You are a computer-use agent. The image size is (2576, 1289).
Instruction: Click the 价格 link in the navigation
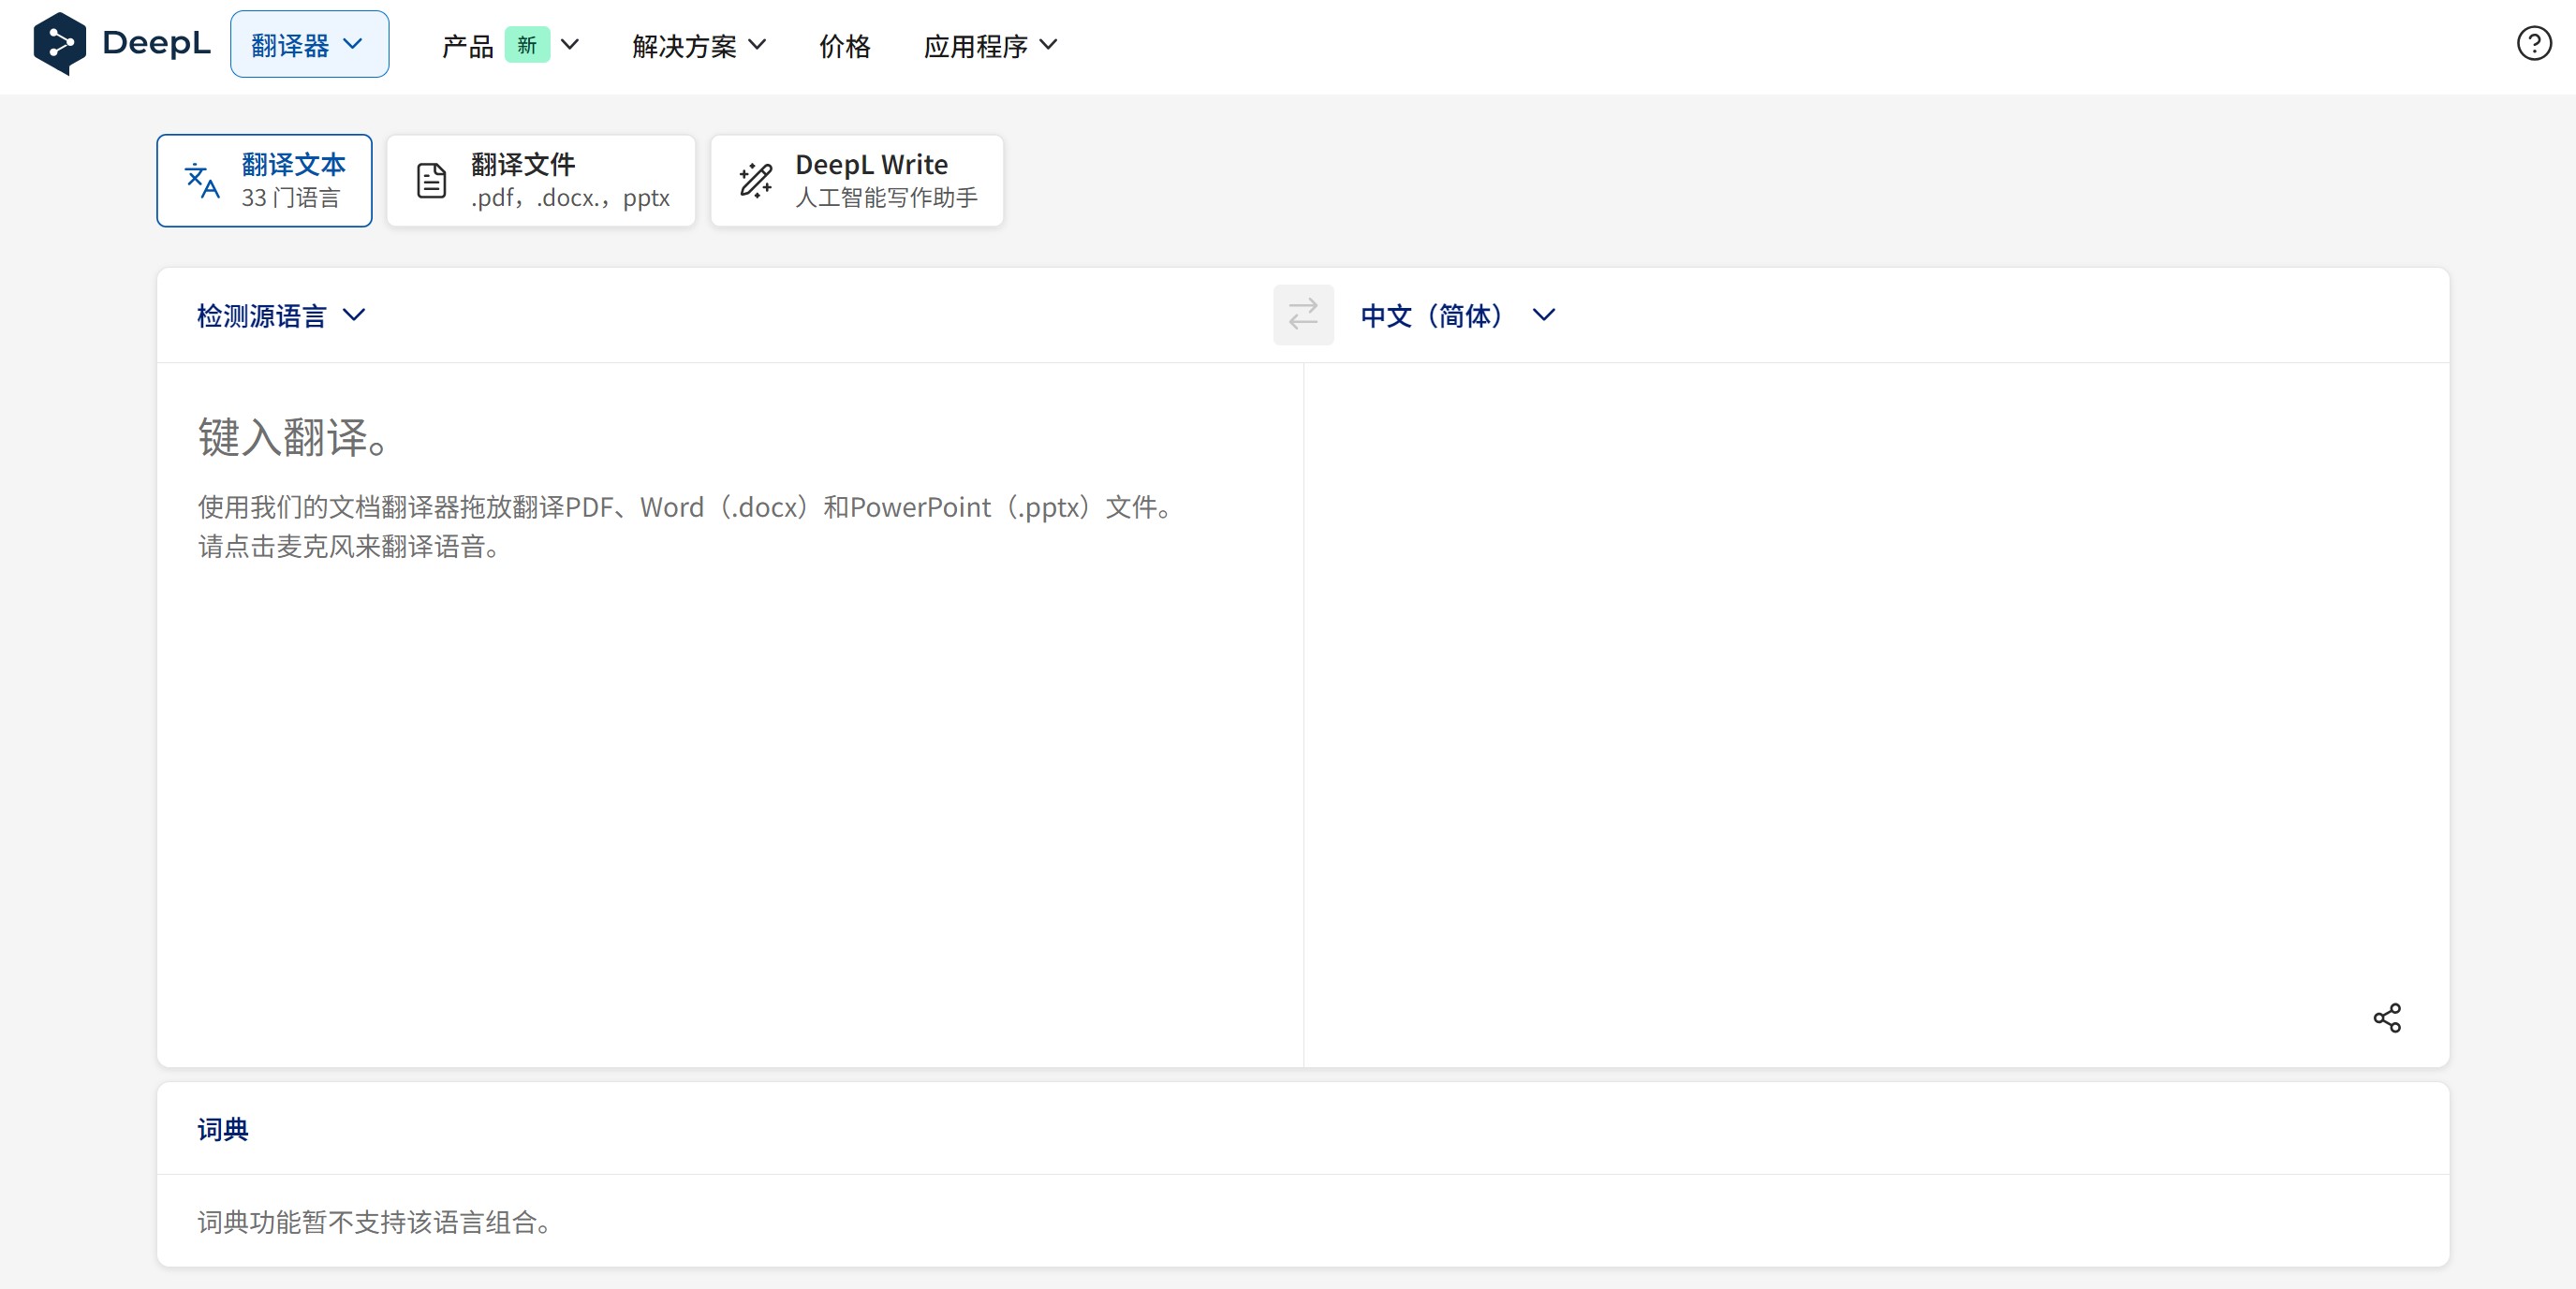point(843,45)
